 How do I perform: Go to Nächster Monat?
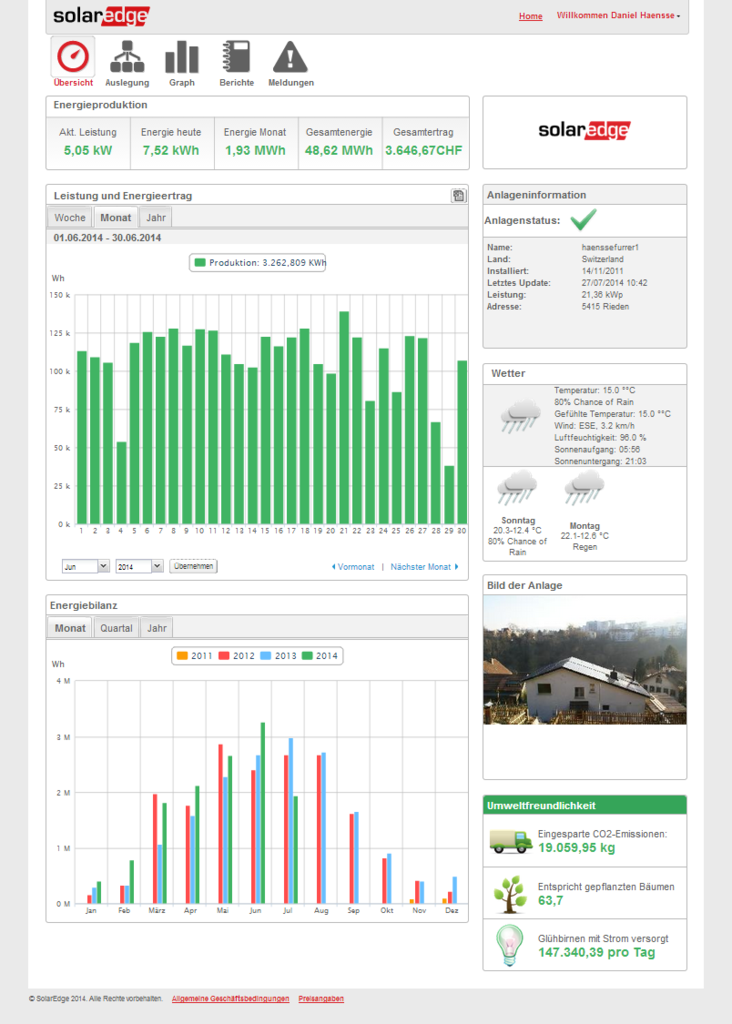point(424,567)
